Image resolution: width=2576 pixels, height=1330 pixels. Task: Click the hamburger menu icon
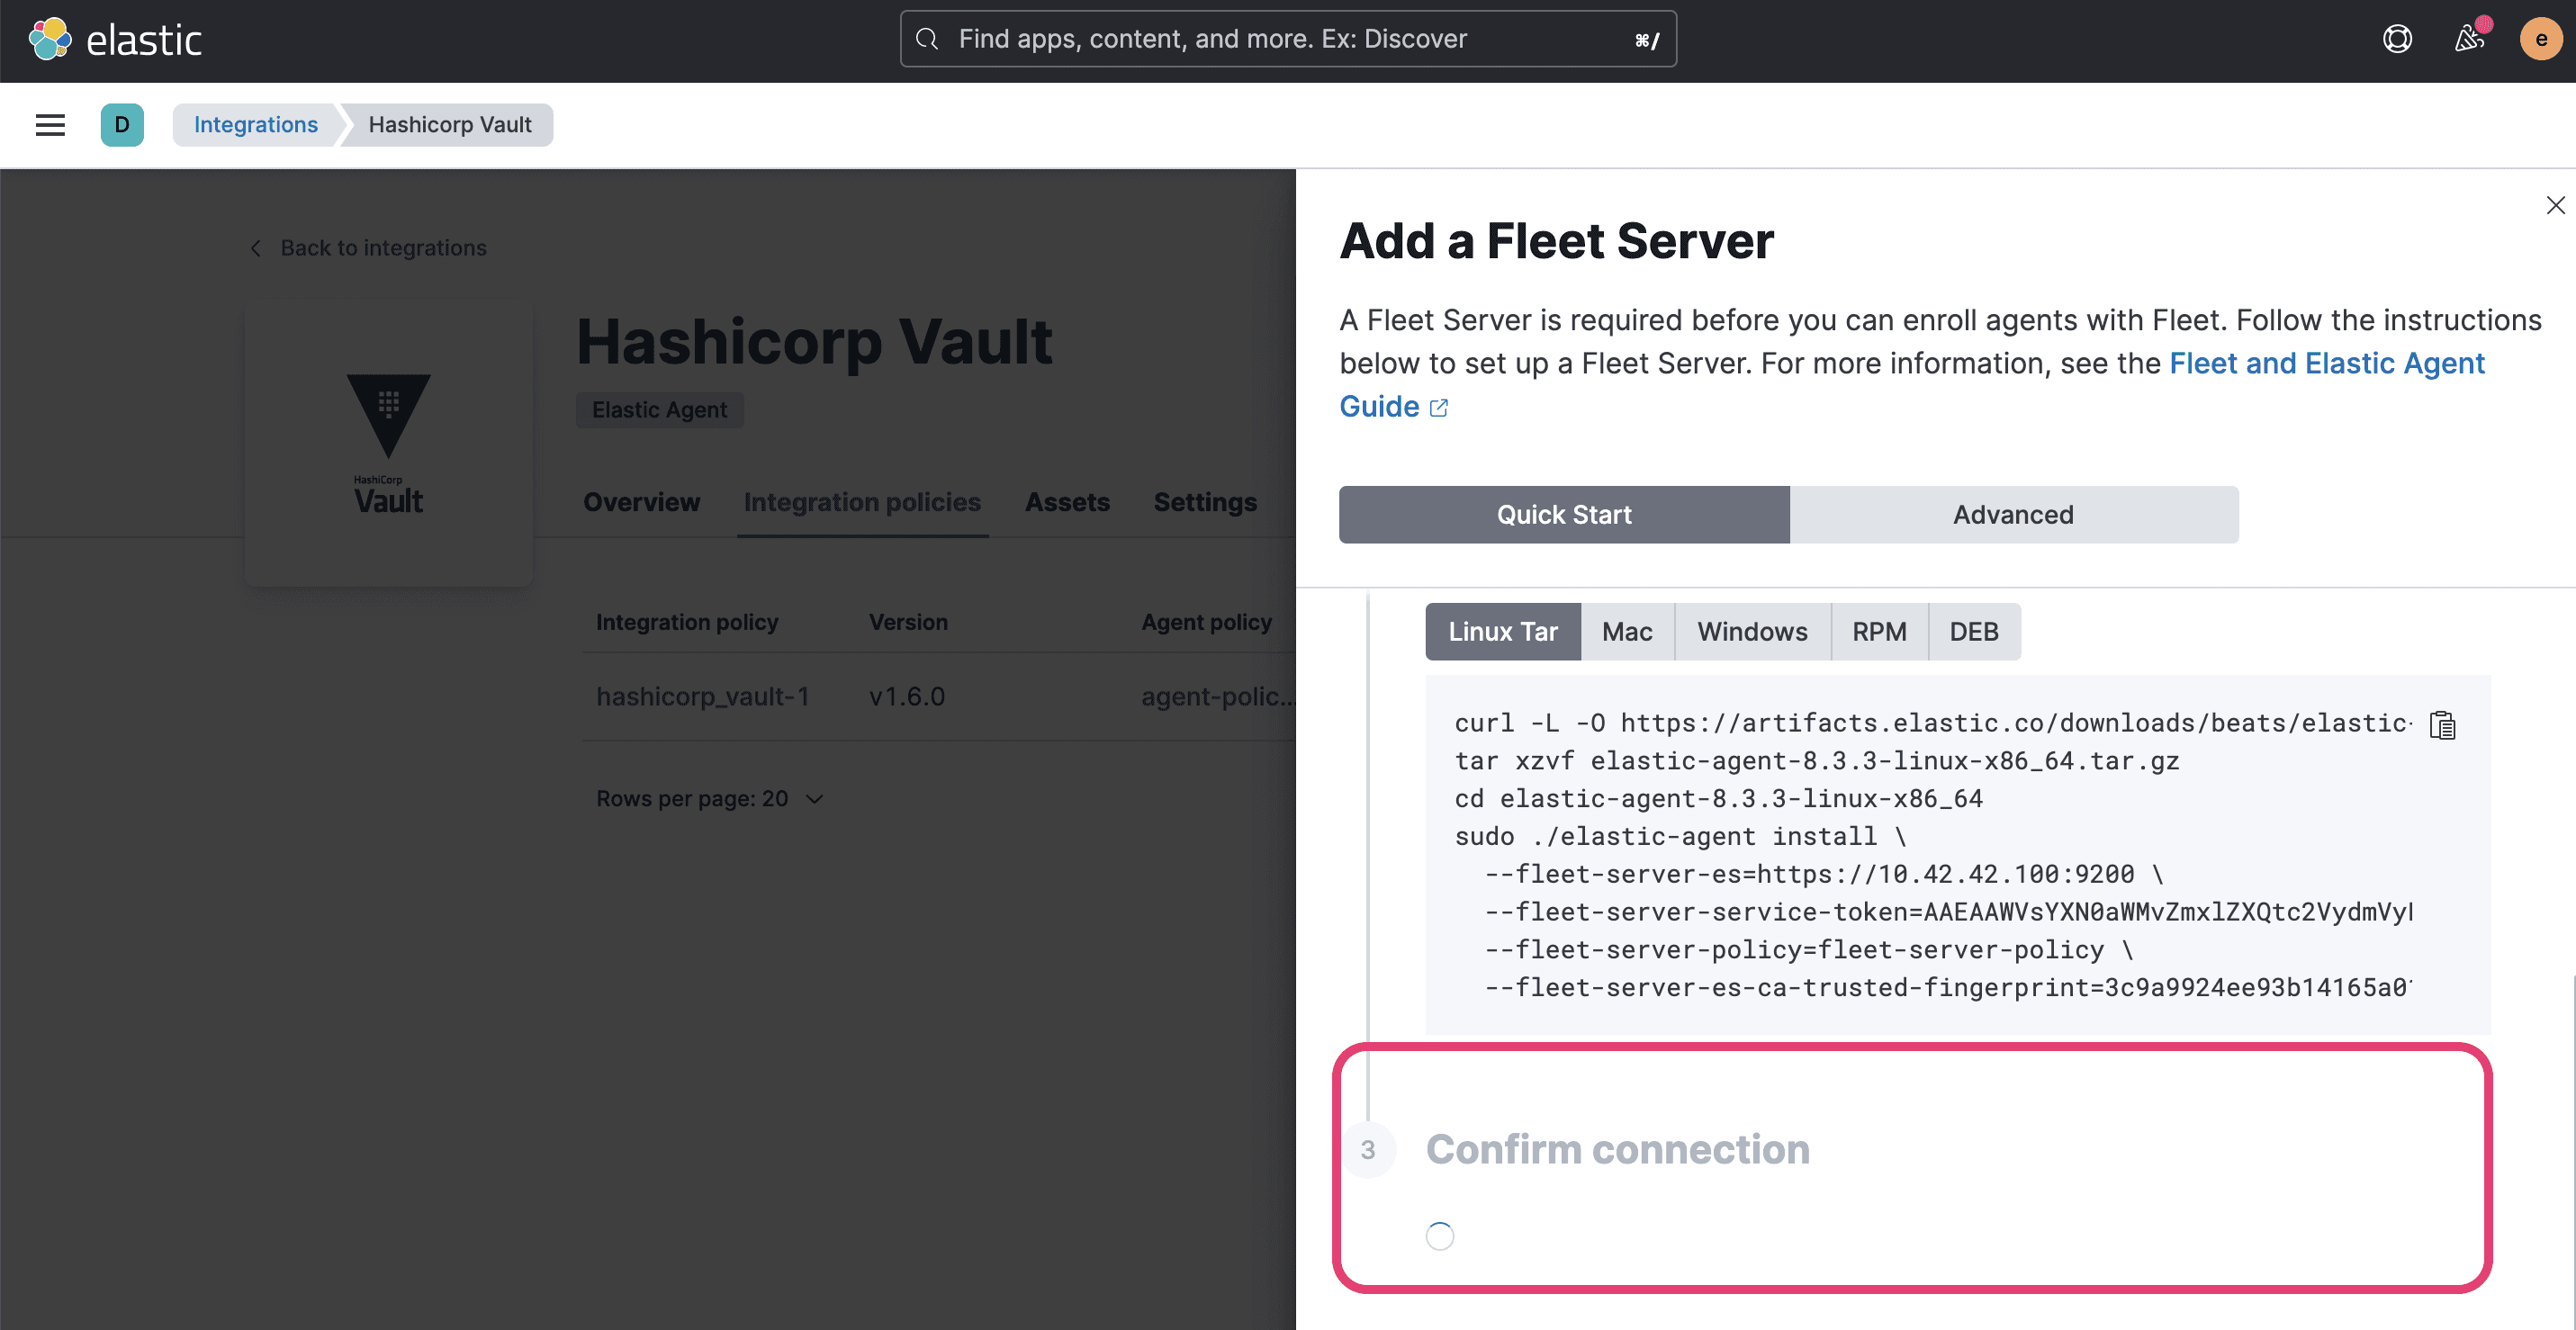click(46, 124)
